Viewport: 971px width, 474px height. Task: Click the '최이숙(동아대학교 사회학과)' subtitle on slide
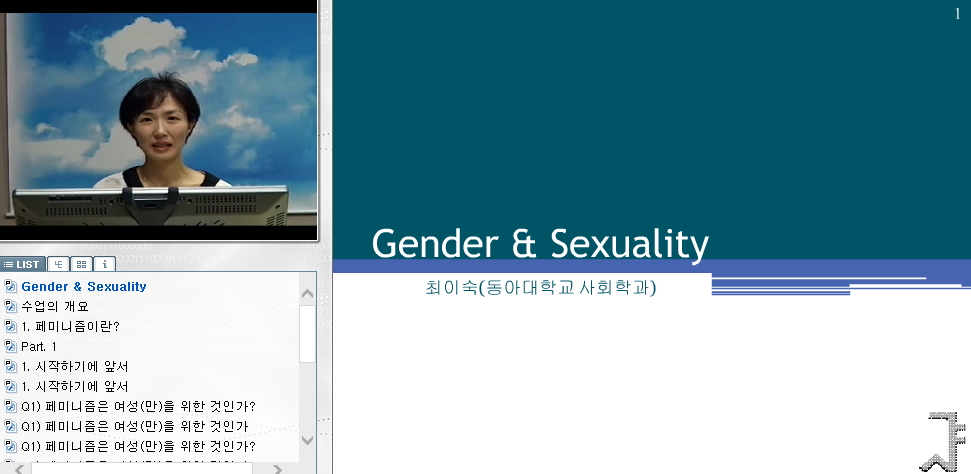(x=541, y=287)
